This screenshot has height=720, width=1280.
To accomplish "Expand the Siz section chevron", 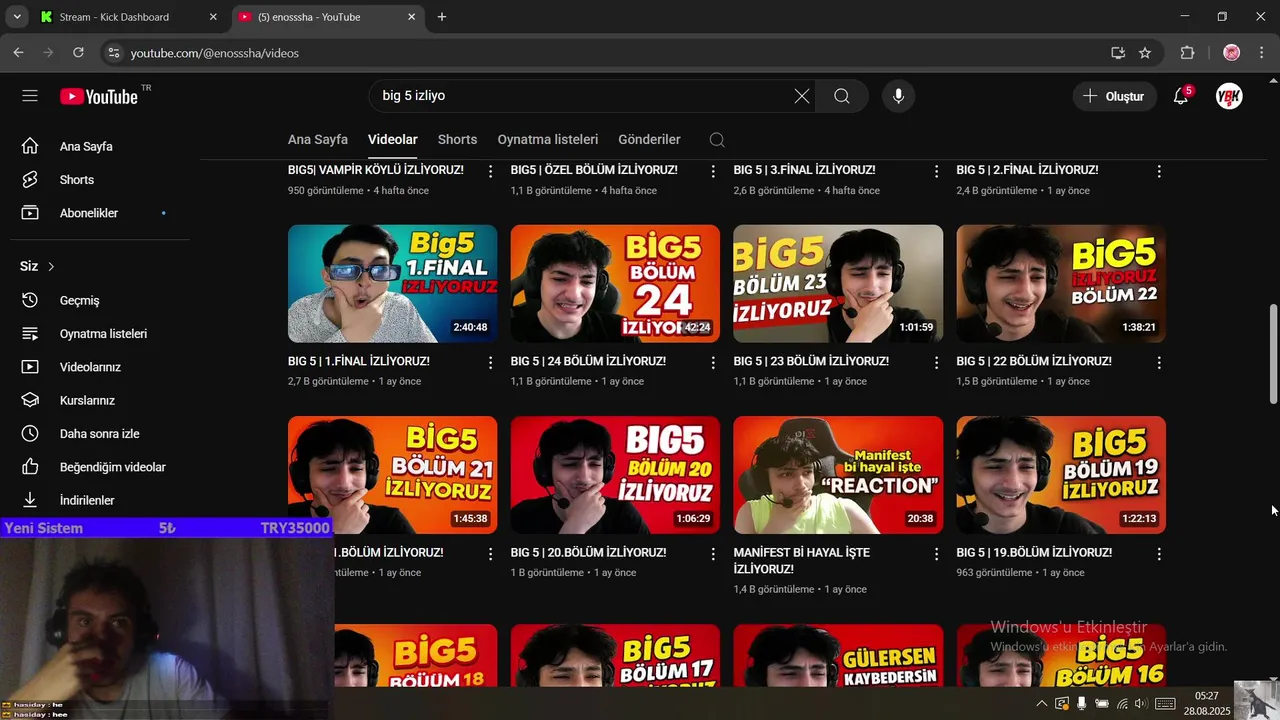I will (x=51, y=267).
